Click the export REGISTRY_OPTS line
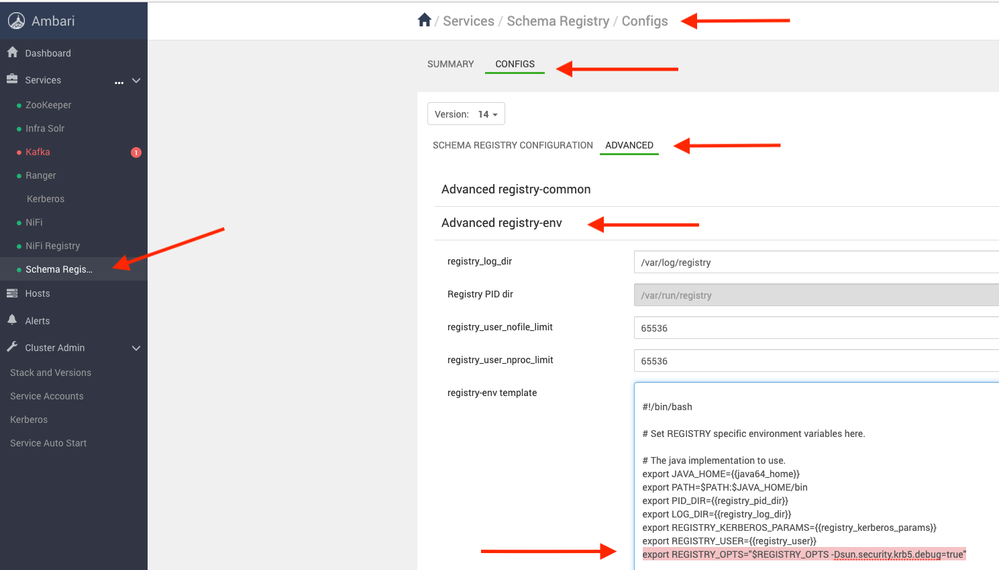This screenshot has width=999, height=570. 804,555
